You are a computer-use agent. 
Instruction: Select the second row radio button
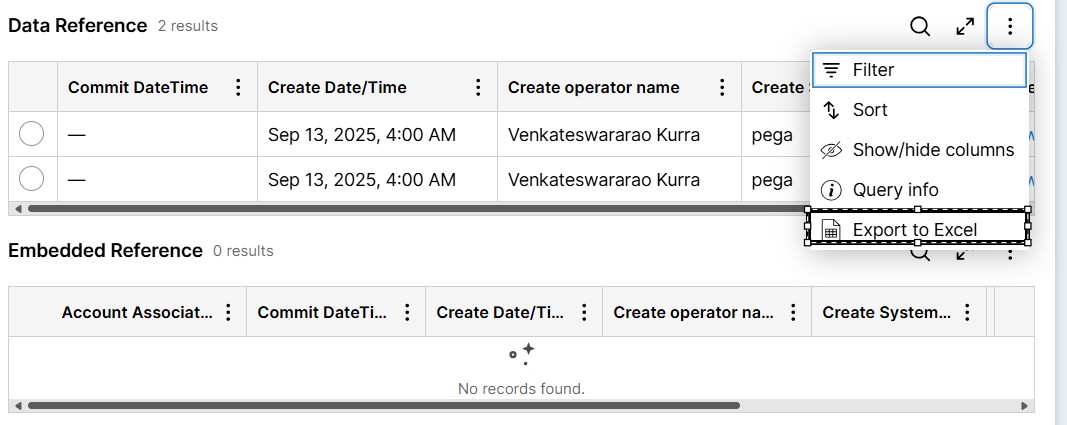[32, 180]
